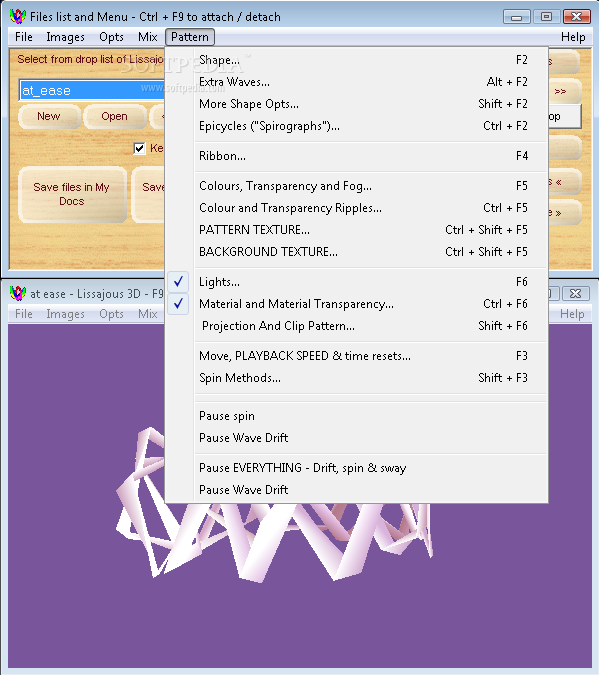Open Images menu in Lissajous 3D window
Screen dimensions: 599x675
[x=65, y=314]
